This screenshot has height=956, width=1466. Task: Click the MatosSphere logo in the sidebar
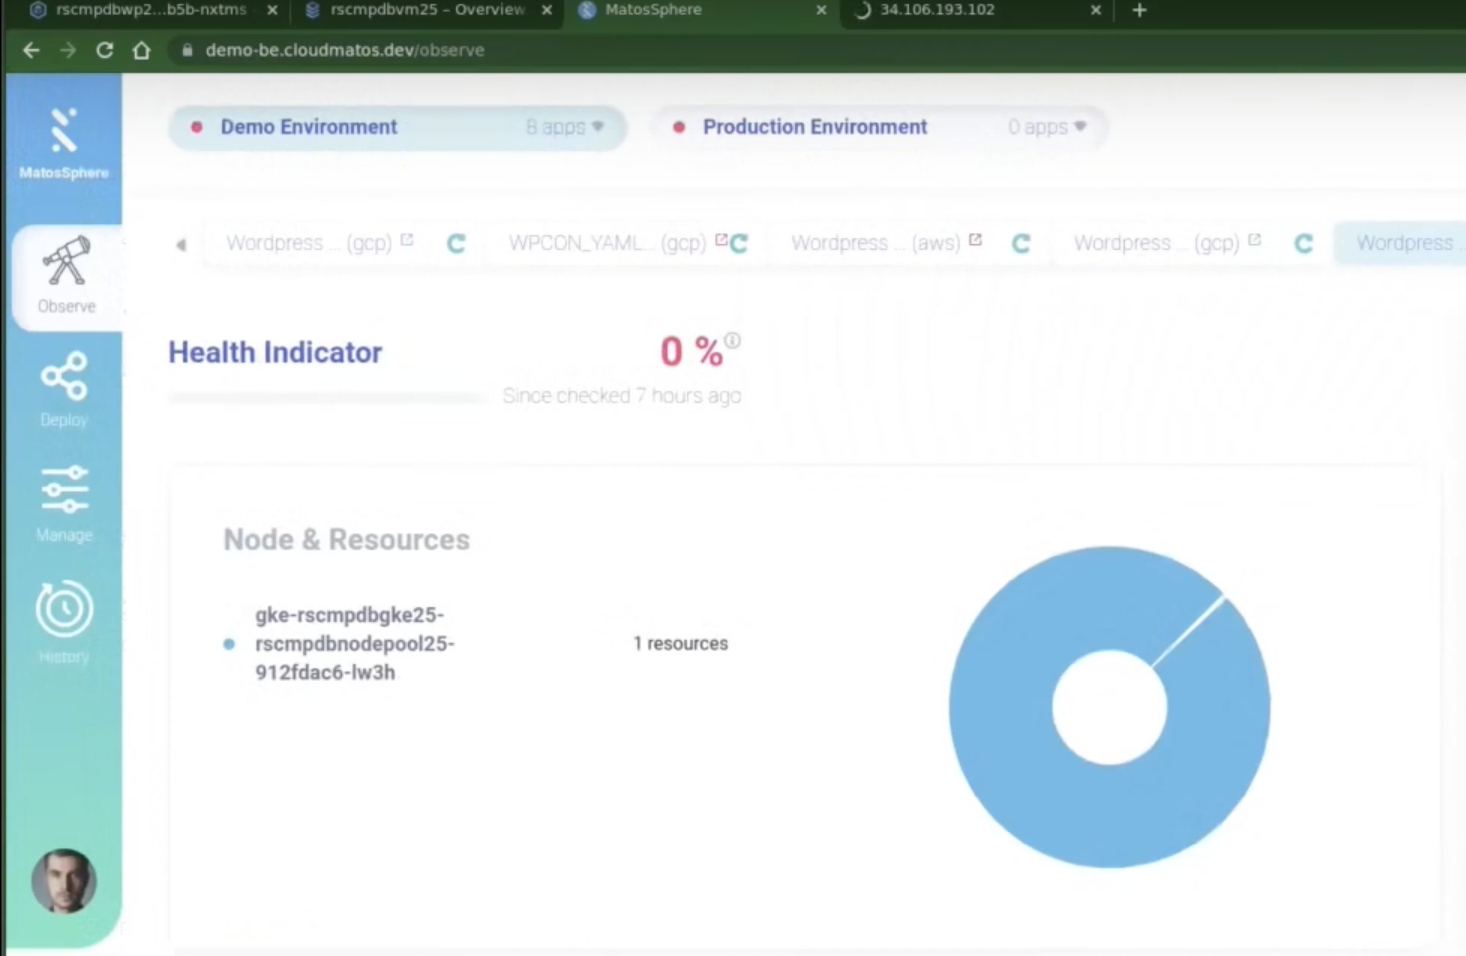coord(64,143)
